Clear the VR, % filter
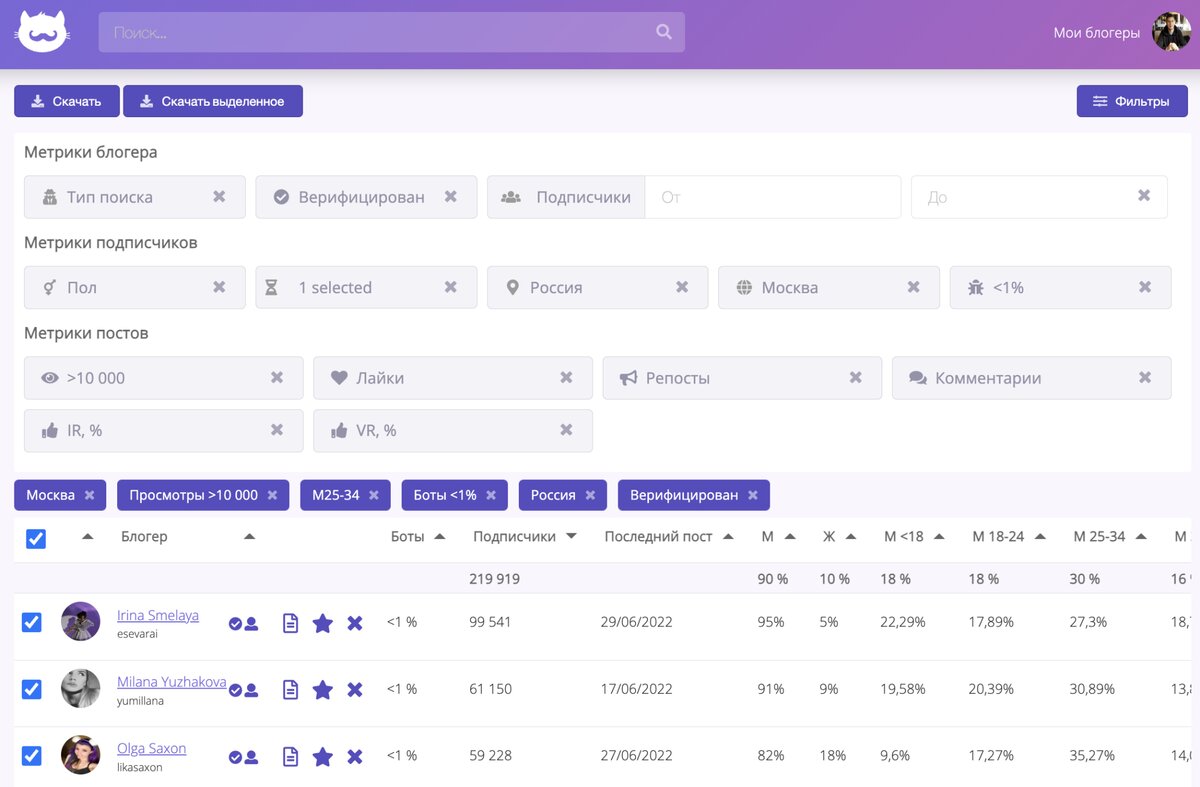This screenshot has width=1200, height=787. pos(566,430)
